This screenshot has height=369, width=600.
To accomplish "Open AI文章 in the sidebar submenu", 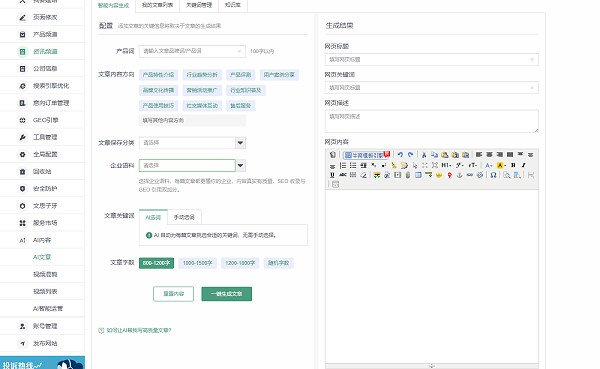I will (42, 257).
